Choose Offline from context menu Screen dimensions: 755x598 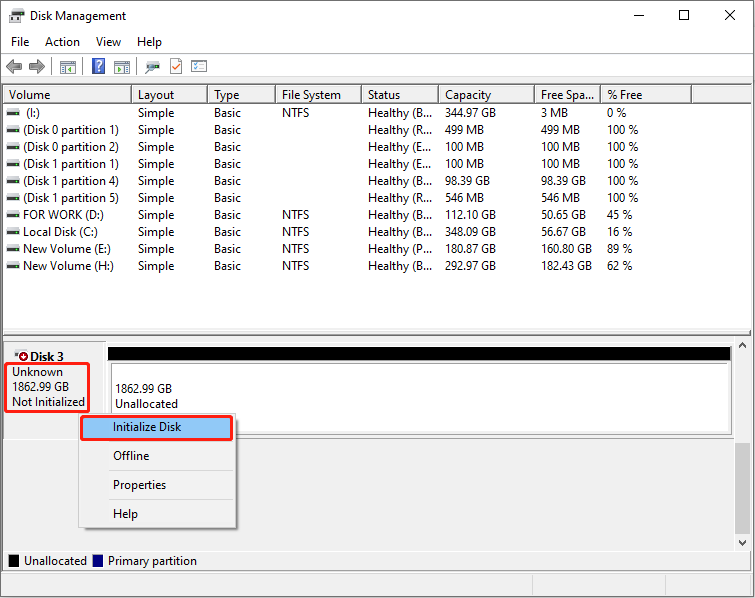coord(157,456)
